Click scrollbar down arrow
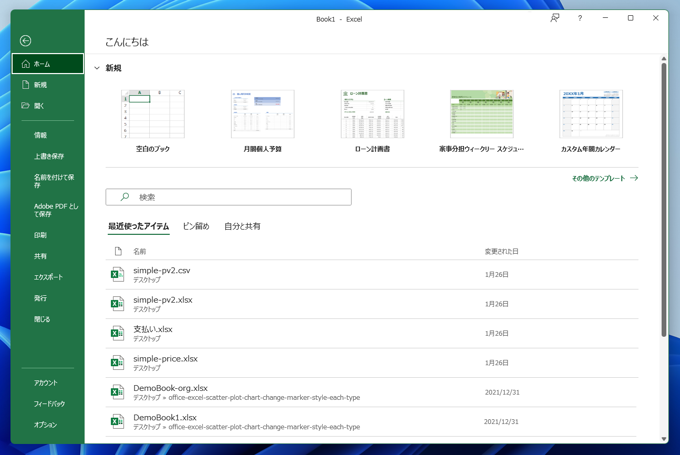 (664, 439)
